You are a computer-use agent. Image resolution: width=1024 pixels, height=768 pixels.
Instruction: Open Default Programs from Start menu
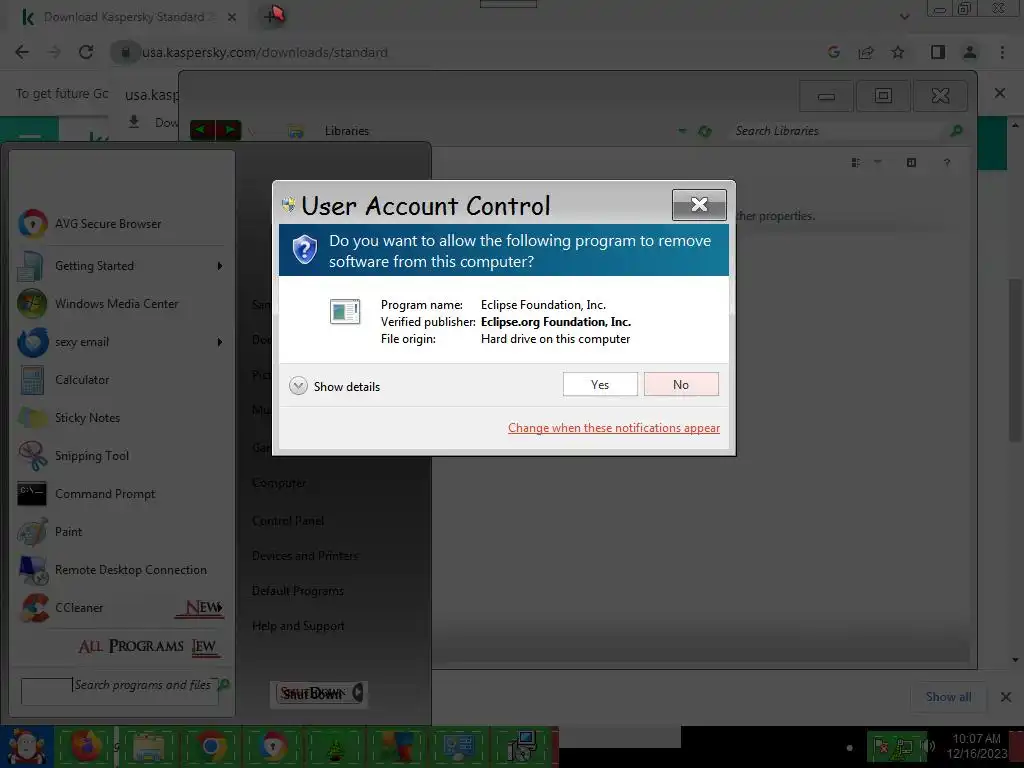click(298, 590)
